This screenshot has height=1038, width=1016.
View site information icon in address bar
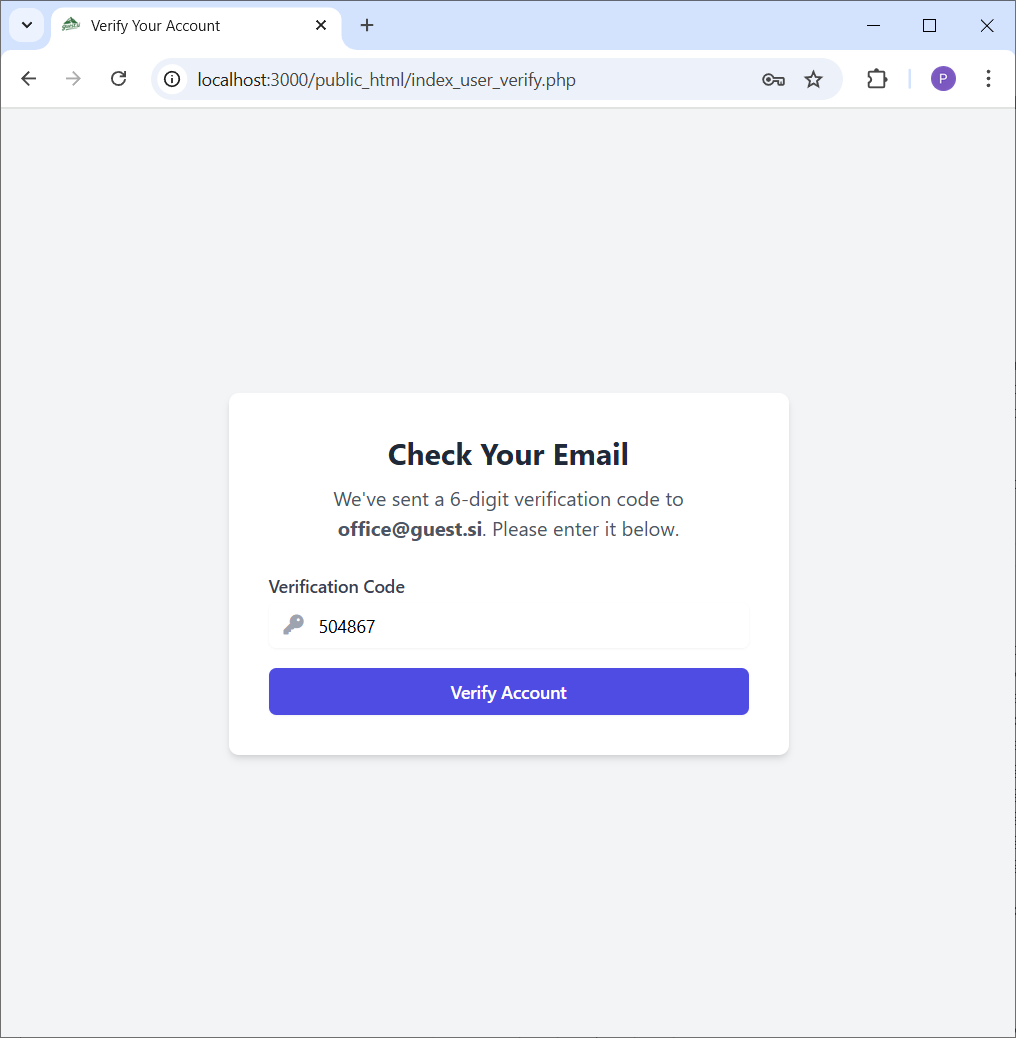pyautogui.click(x=172, y=79)
